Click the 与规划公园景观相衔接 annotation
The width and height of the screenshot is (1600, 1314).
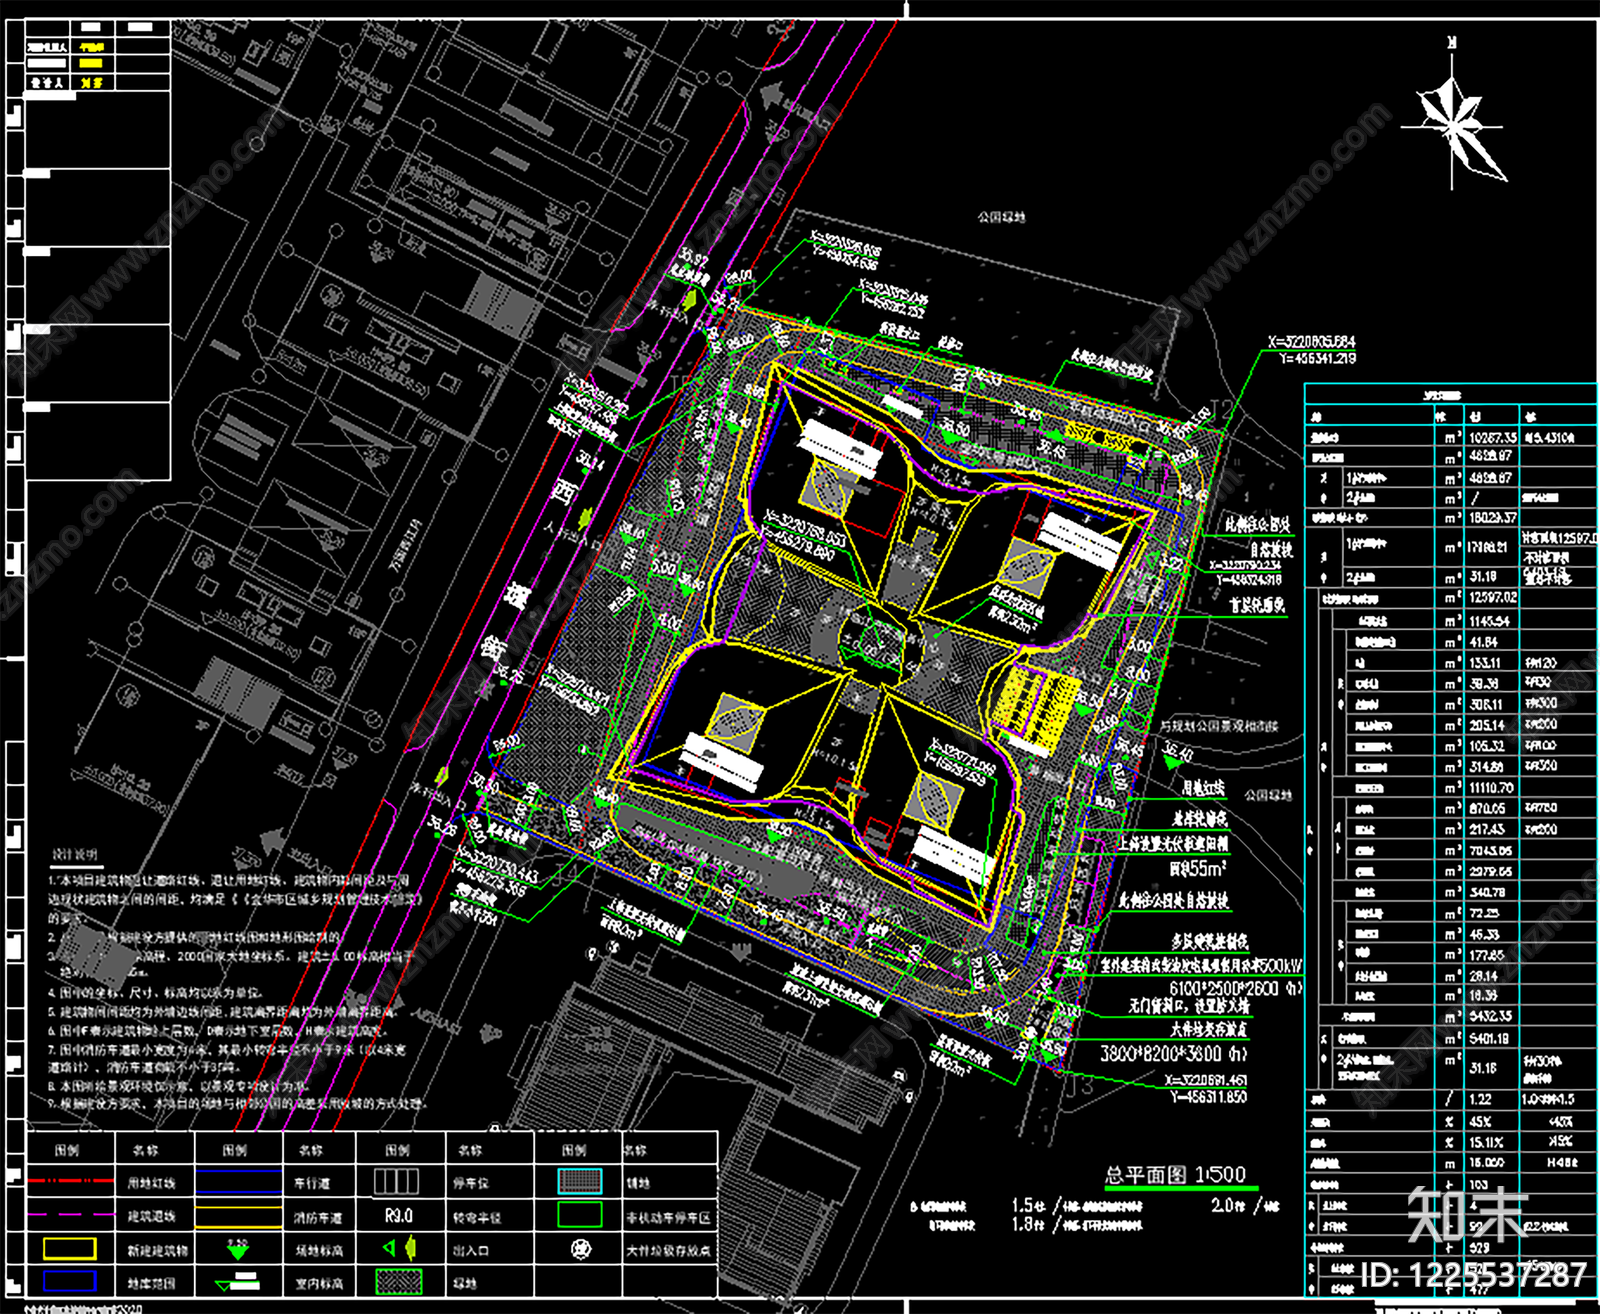point(1219,726)
